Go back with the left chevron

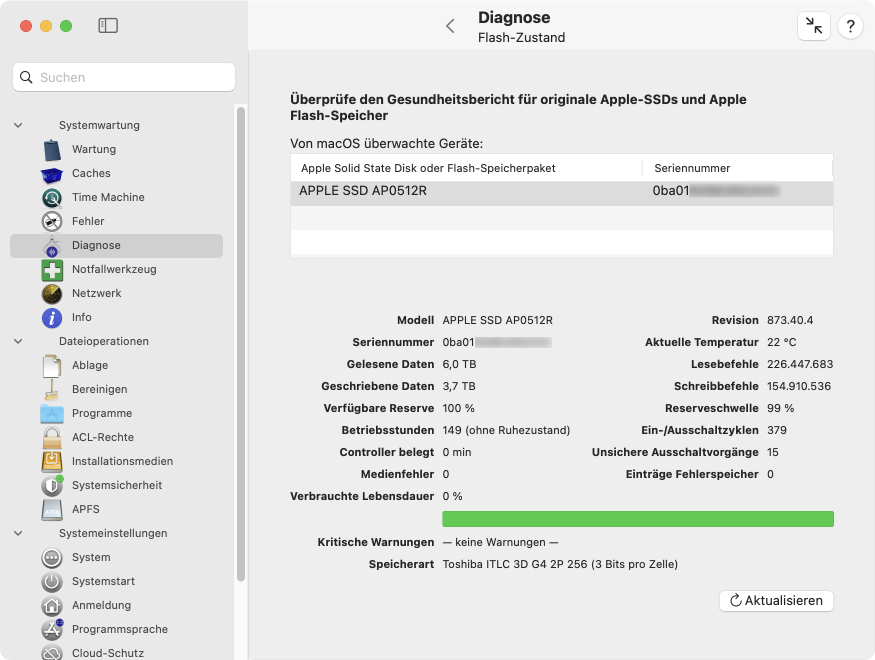[x=450, y=26]
